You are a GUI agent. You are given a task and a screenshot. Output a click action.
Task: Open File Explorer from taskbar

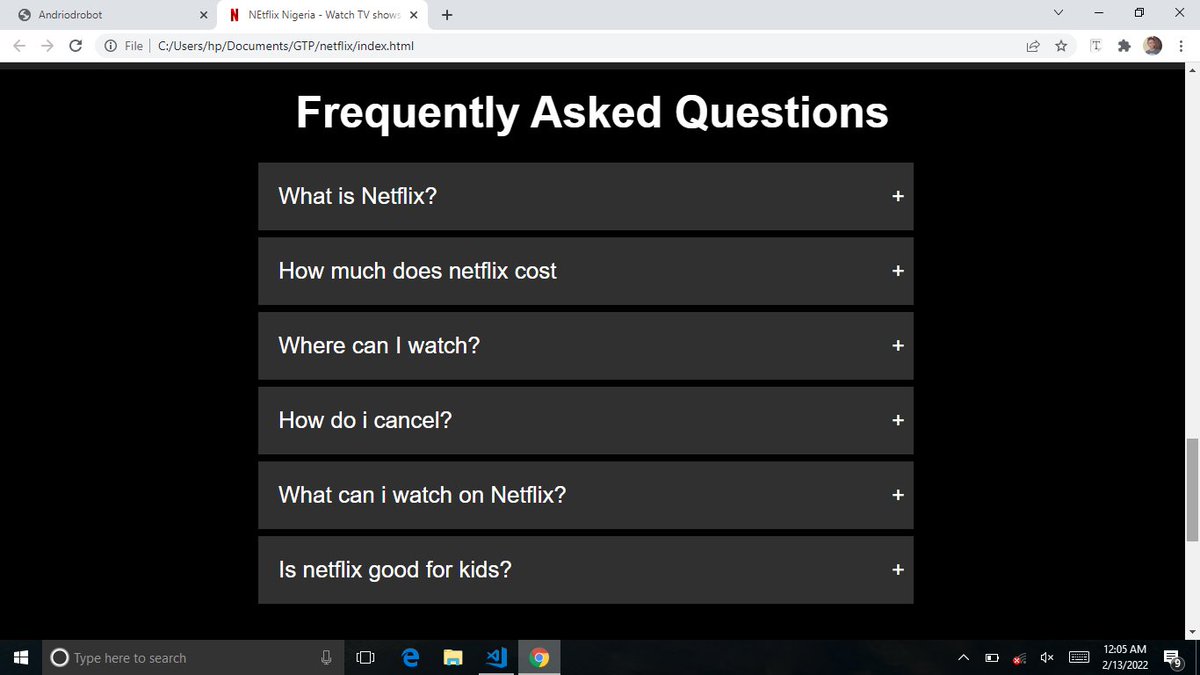click(454, 657)
